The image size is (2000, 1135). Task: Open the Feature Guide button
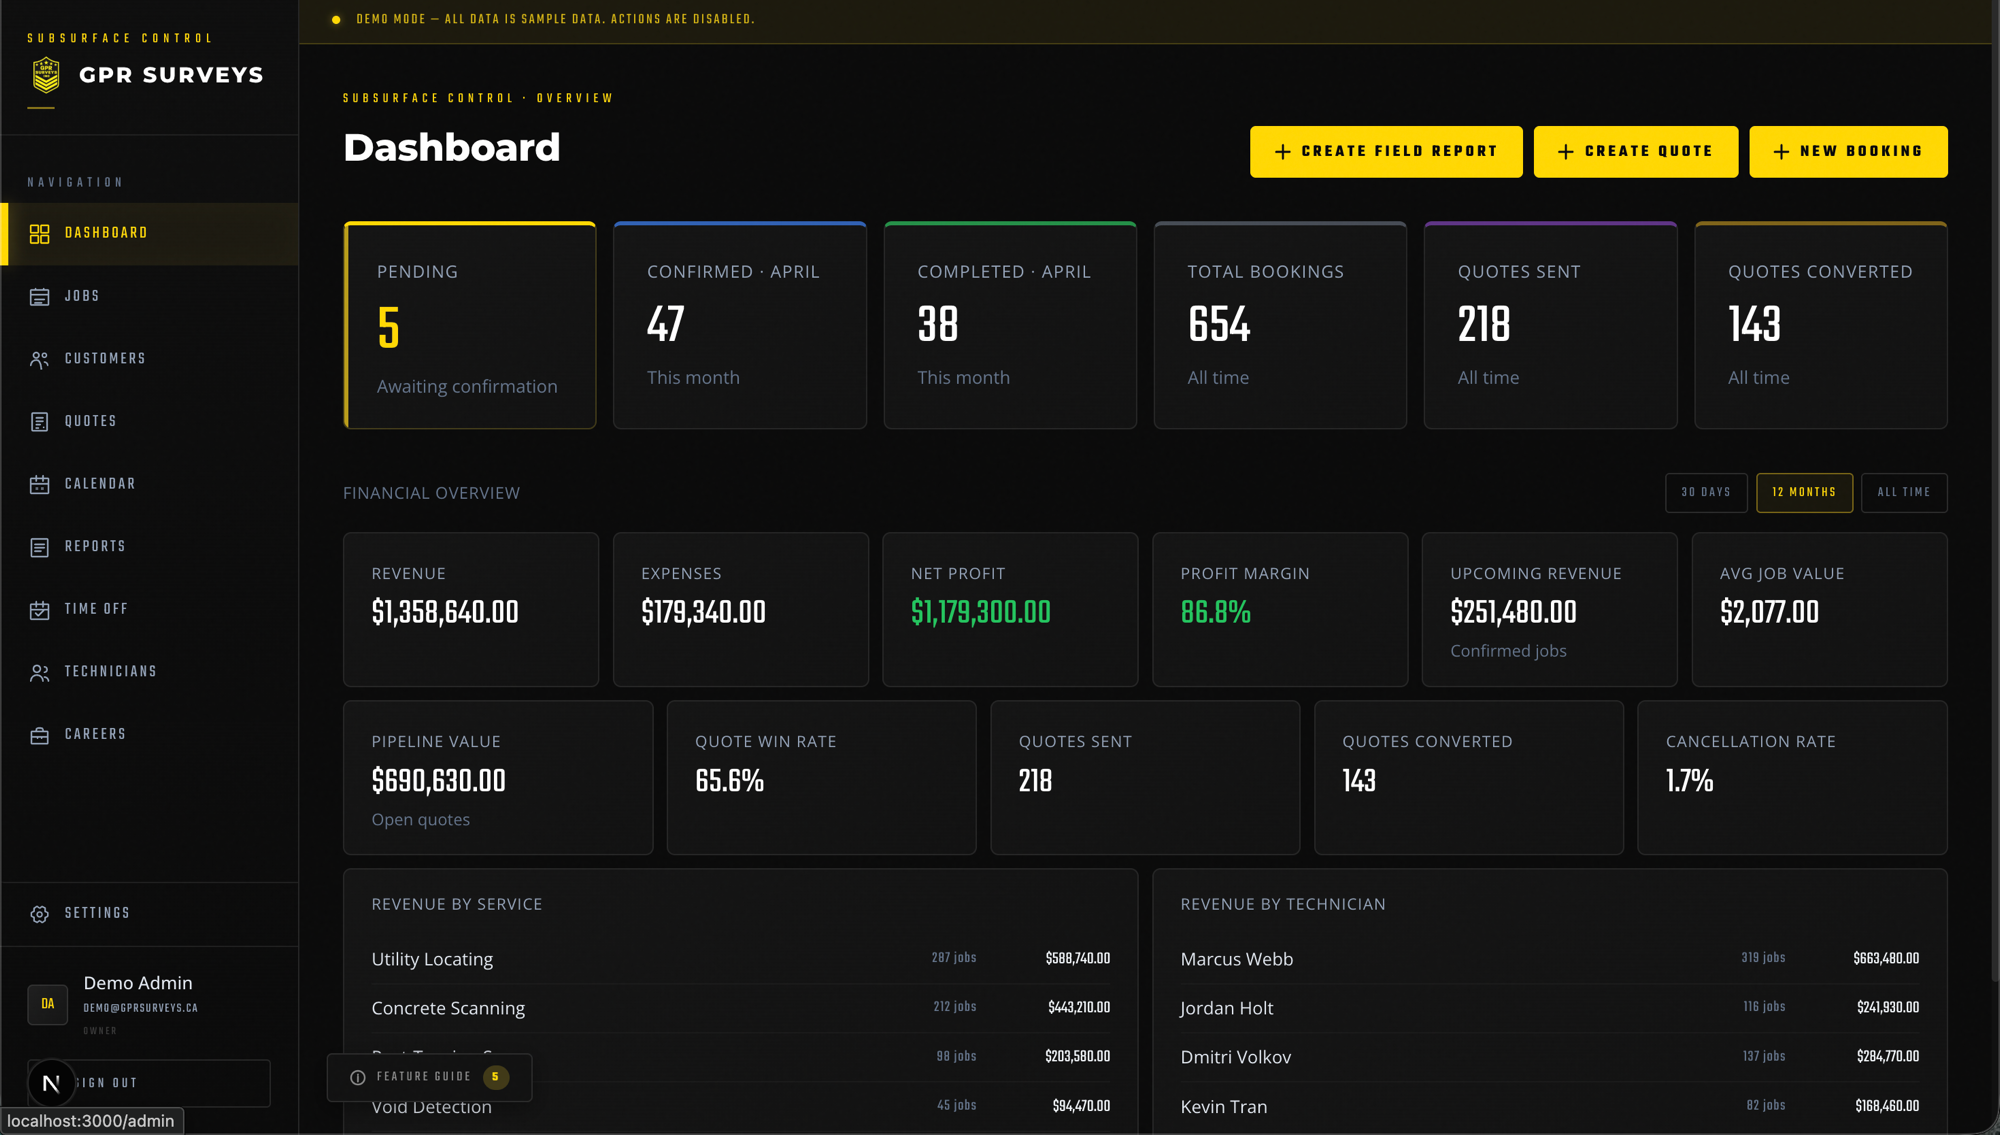click(x=429, y=1077)
